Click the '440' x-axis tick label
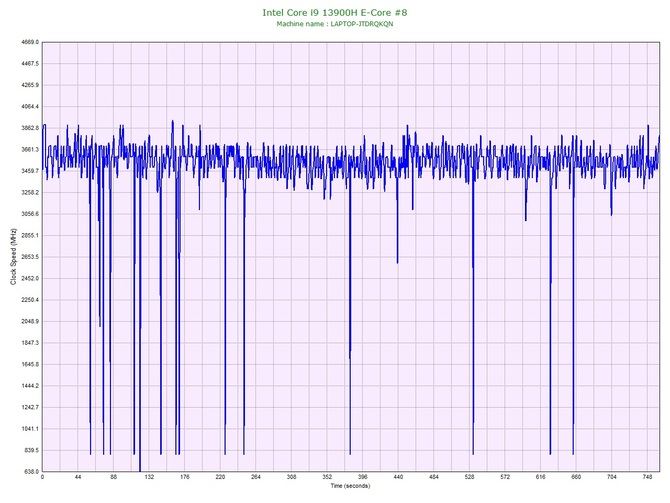The height and width of the screenshot is (503, 670). [398, 477]
